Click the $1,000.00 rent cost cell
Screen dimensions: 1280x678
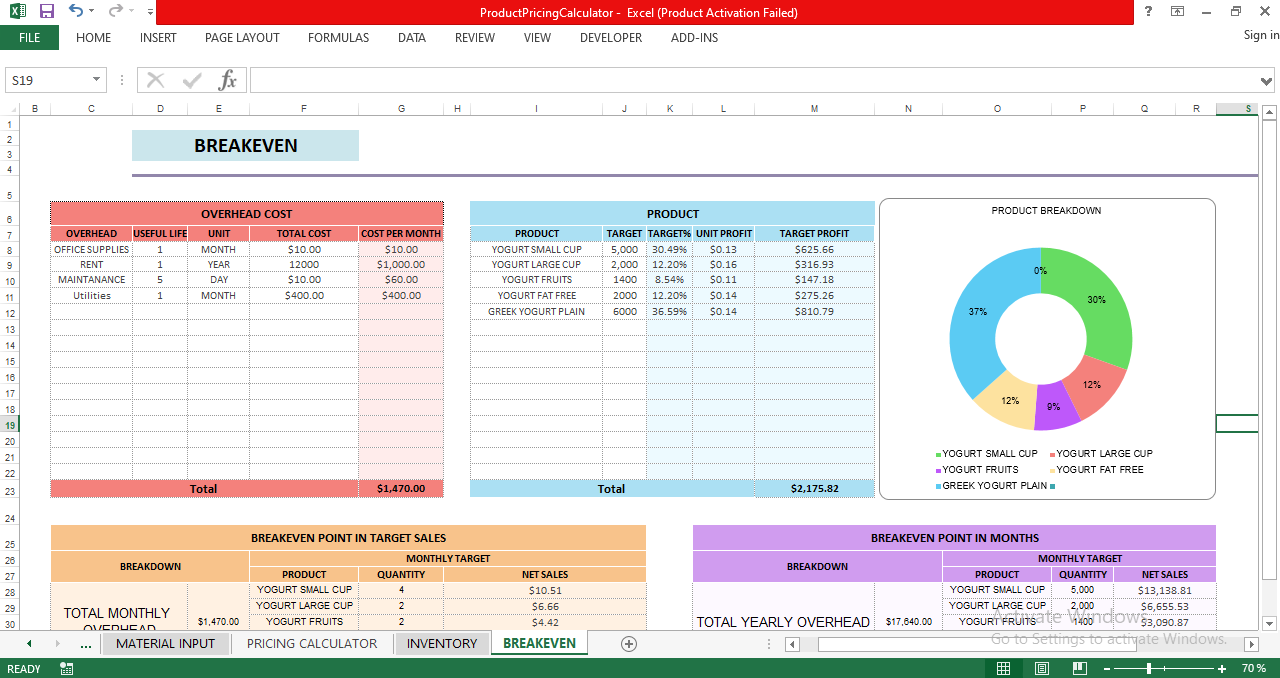(401, 265)
